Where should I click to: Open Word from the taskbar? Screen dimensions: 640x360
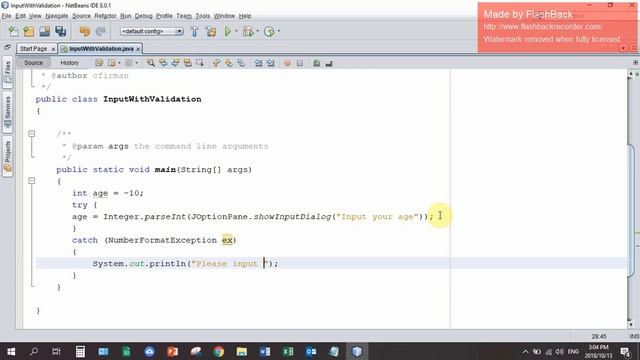click(x=264, y=351)
